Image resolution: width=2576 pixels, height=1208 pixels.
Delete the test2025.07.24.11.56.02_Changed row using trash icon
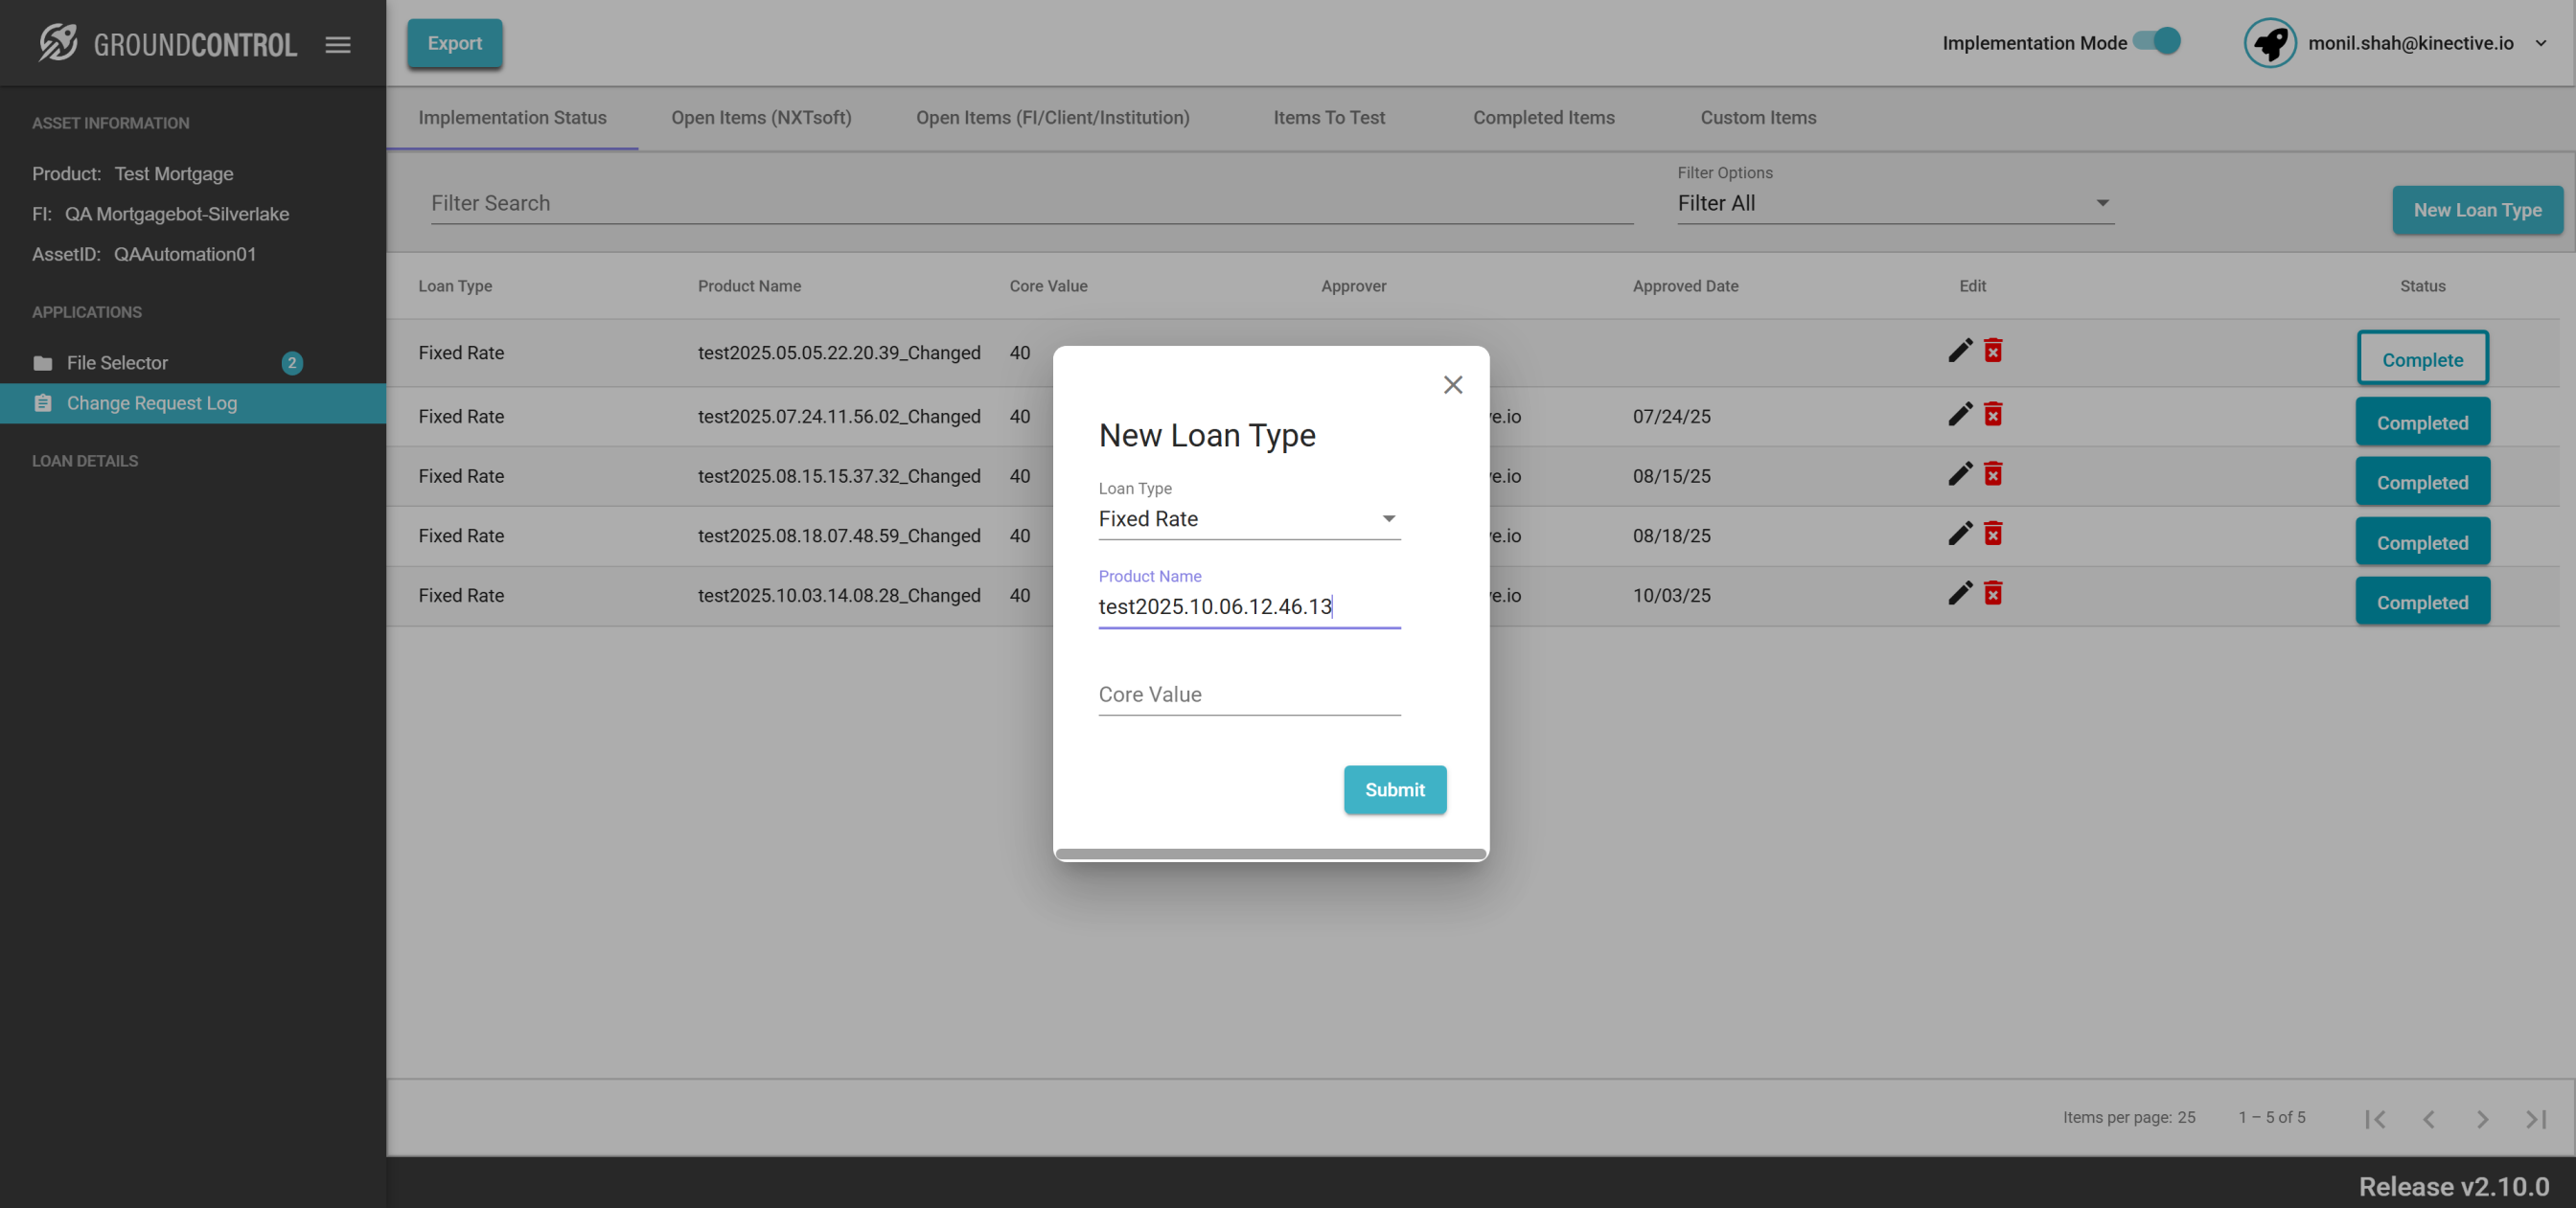point(1993,414)
